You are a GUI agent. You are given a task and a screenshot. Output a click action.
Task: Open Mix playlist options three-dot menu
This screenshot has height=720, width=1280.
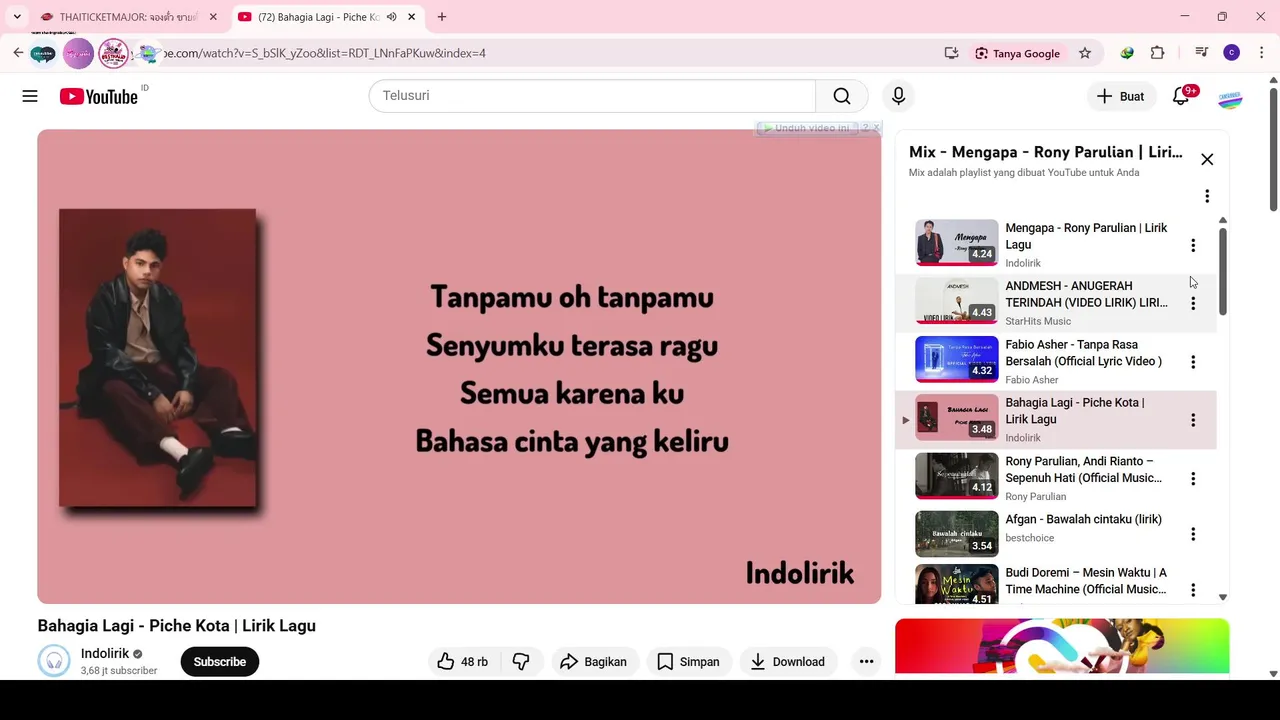pos(1207,196)
